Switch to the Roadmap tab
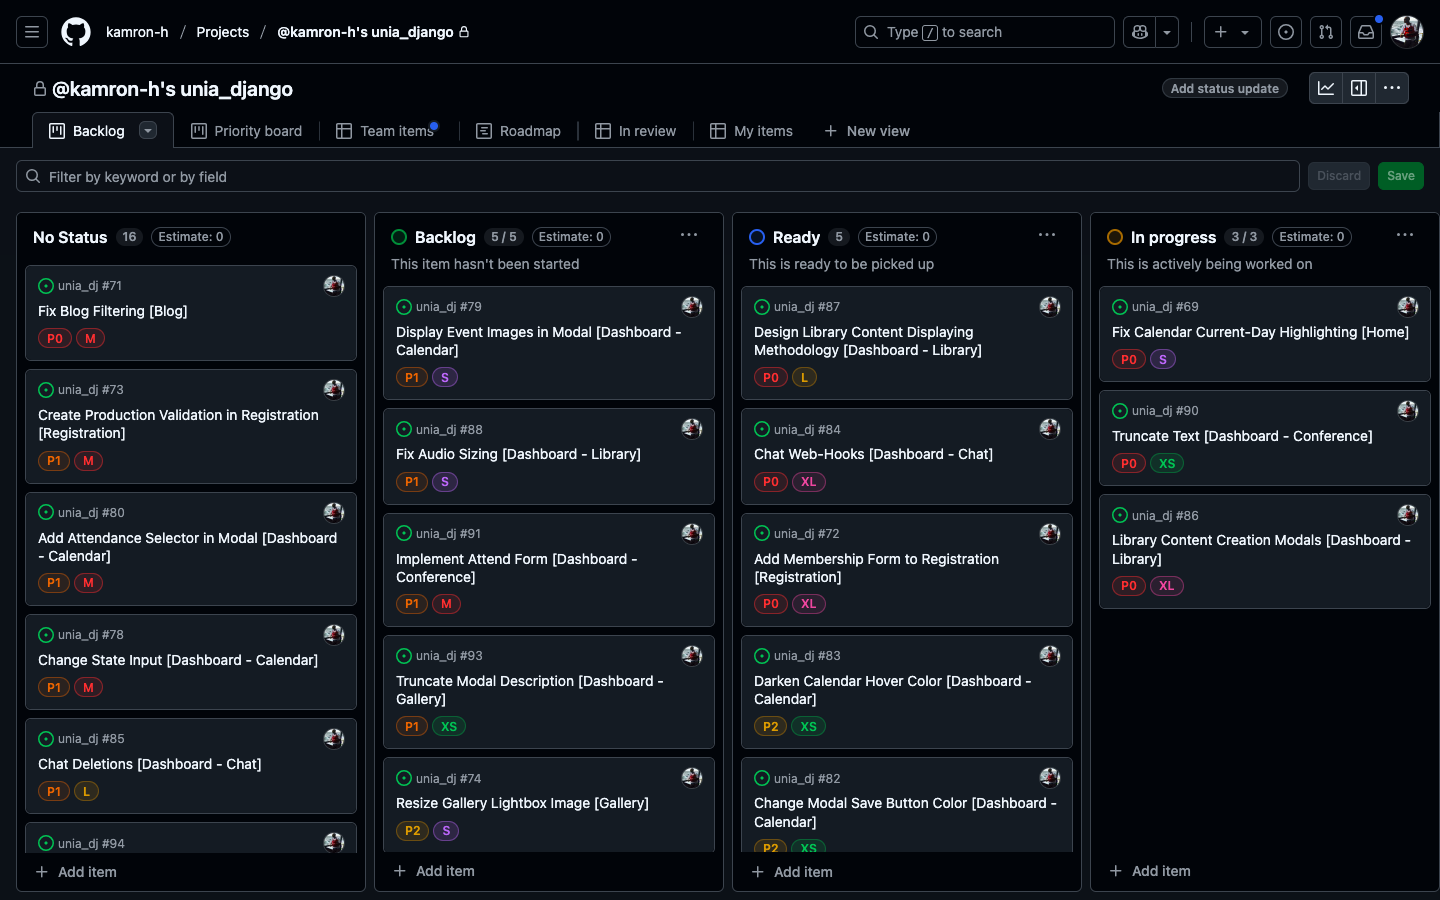 coord(518,131)
